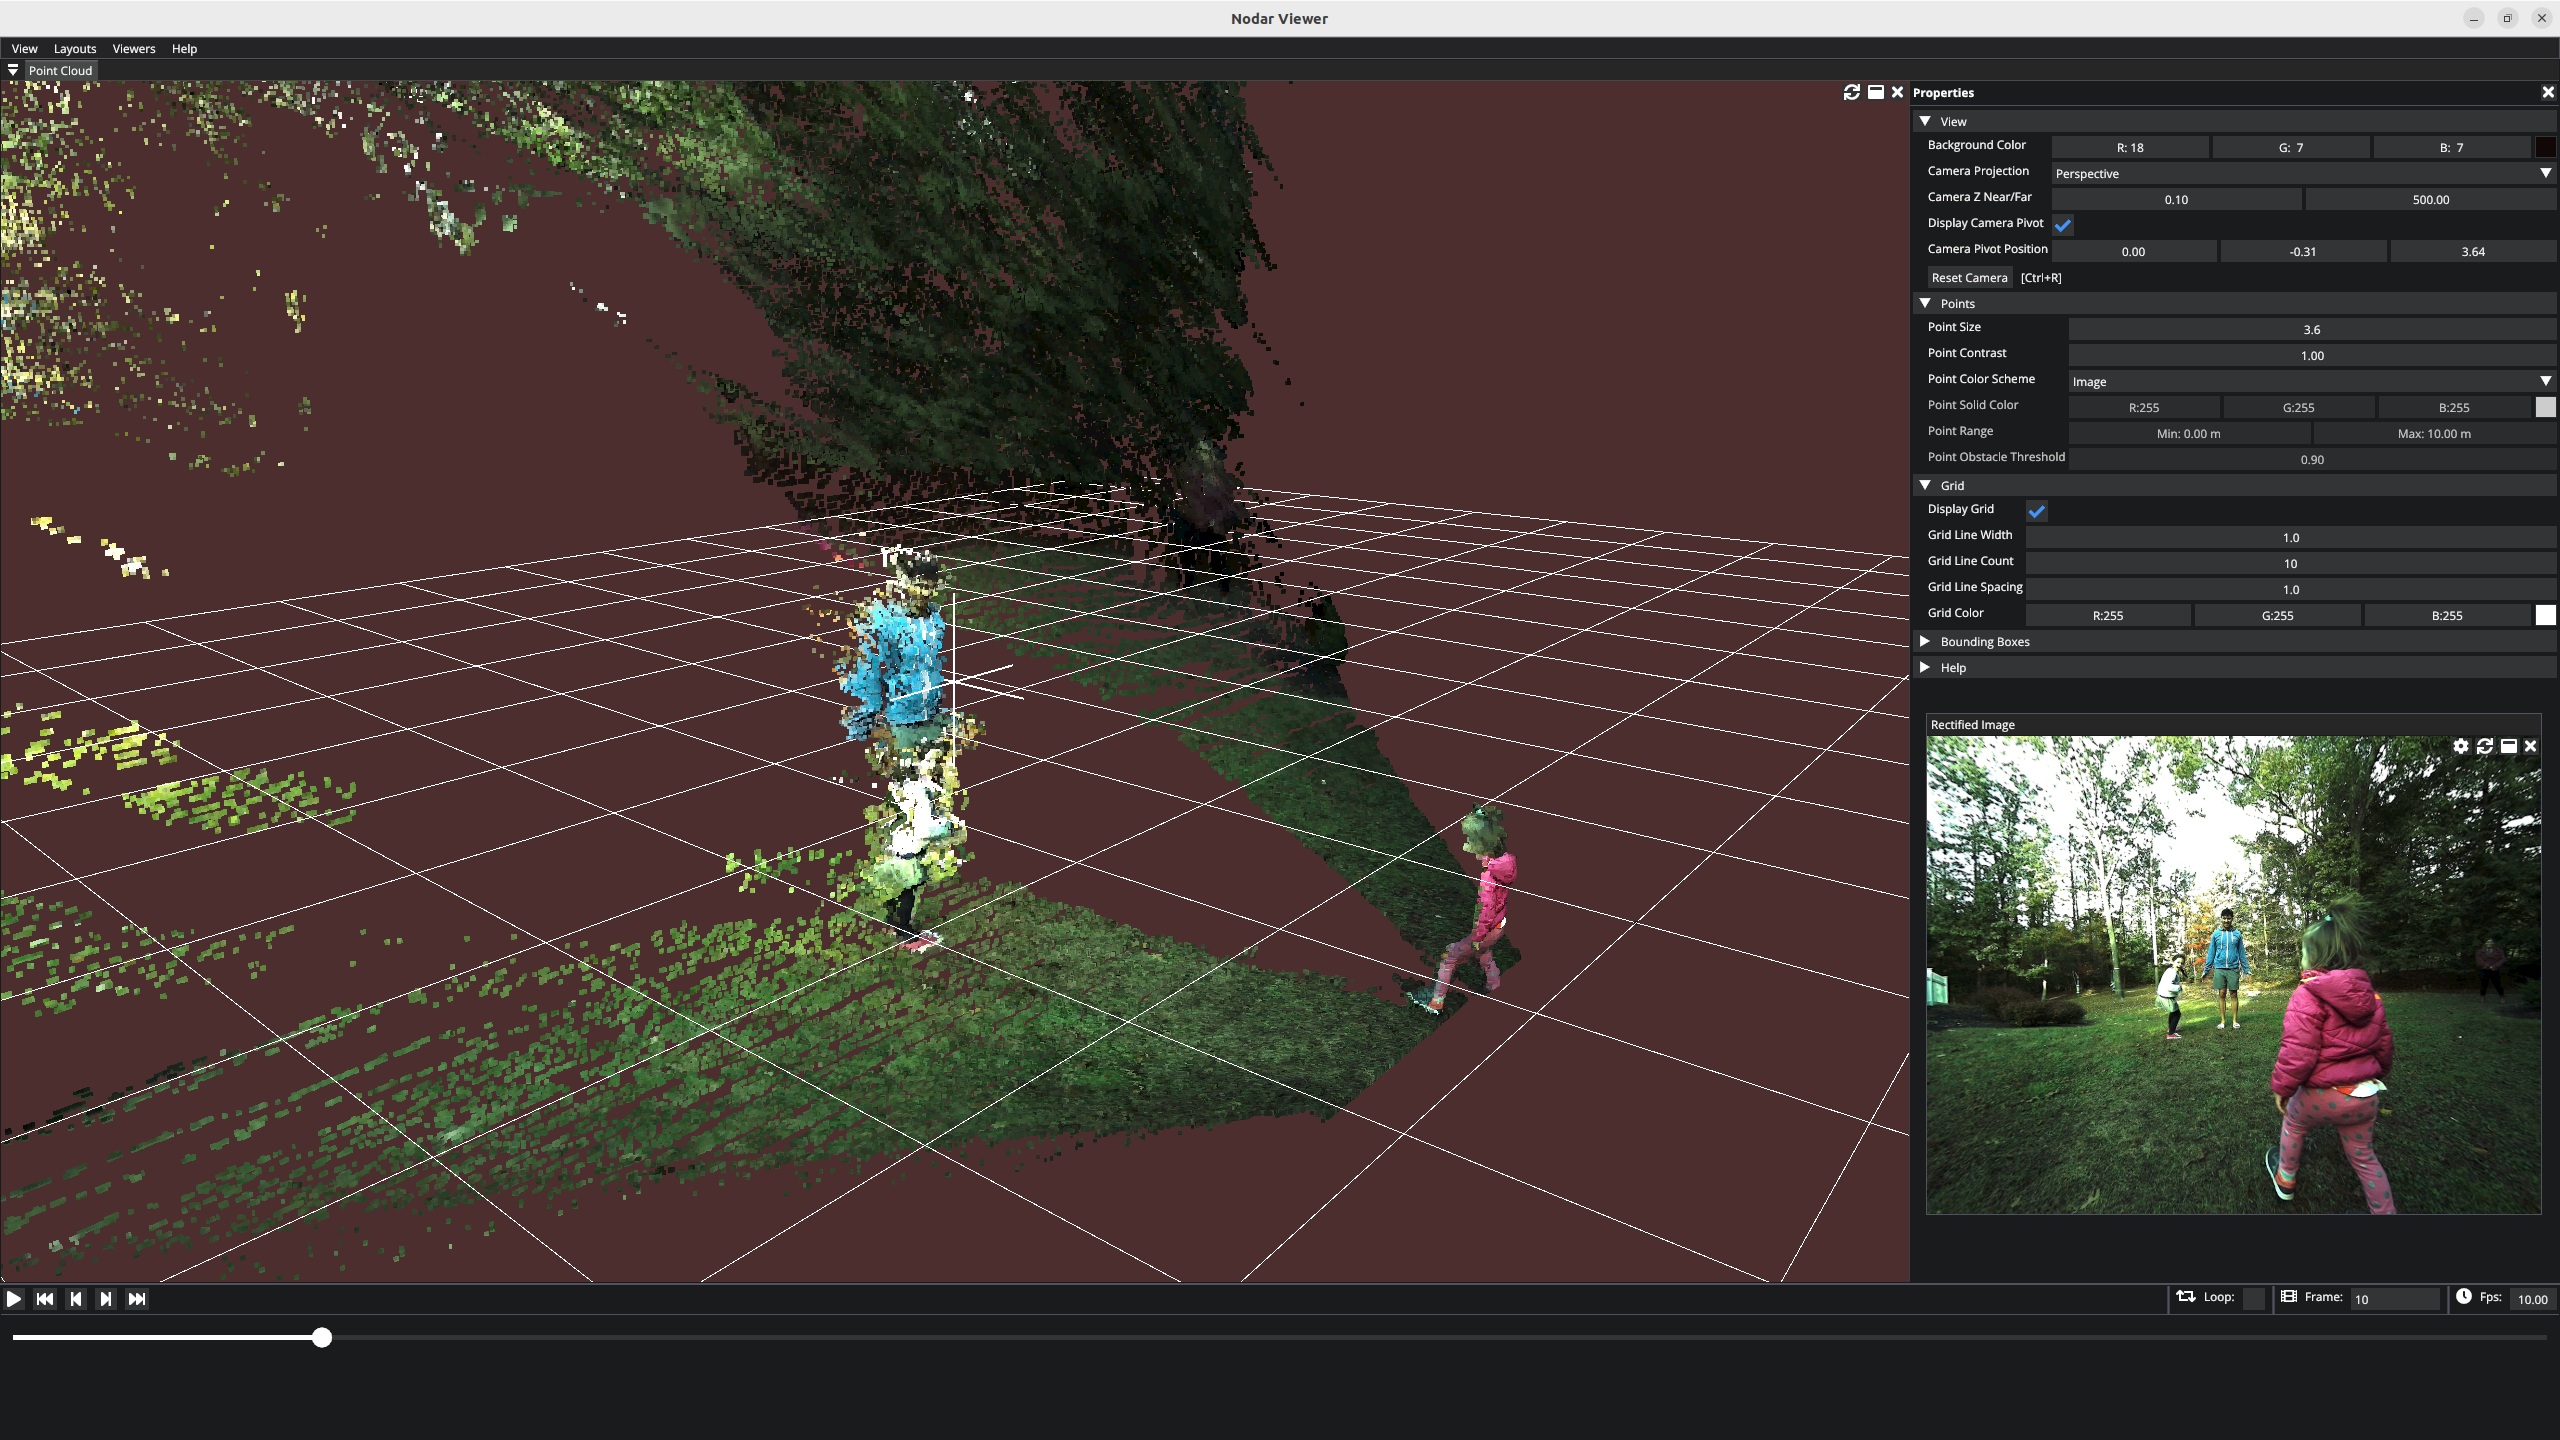Uncheck Display Camera Pivot checkbox
2560x1440 pixels.
point(2063,225)
